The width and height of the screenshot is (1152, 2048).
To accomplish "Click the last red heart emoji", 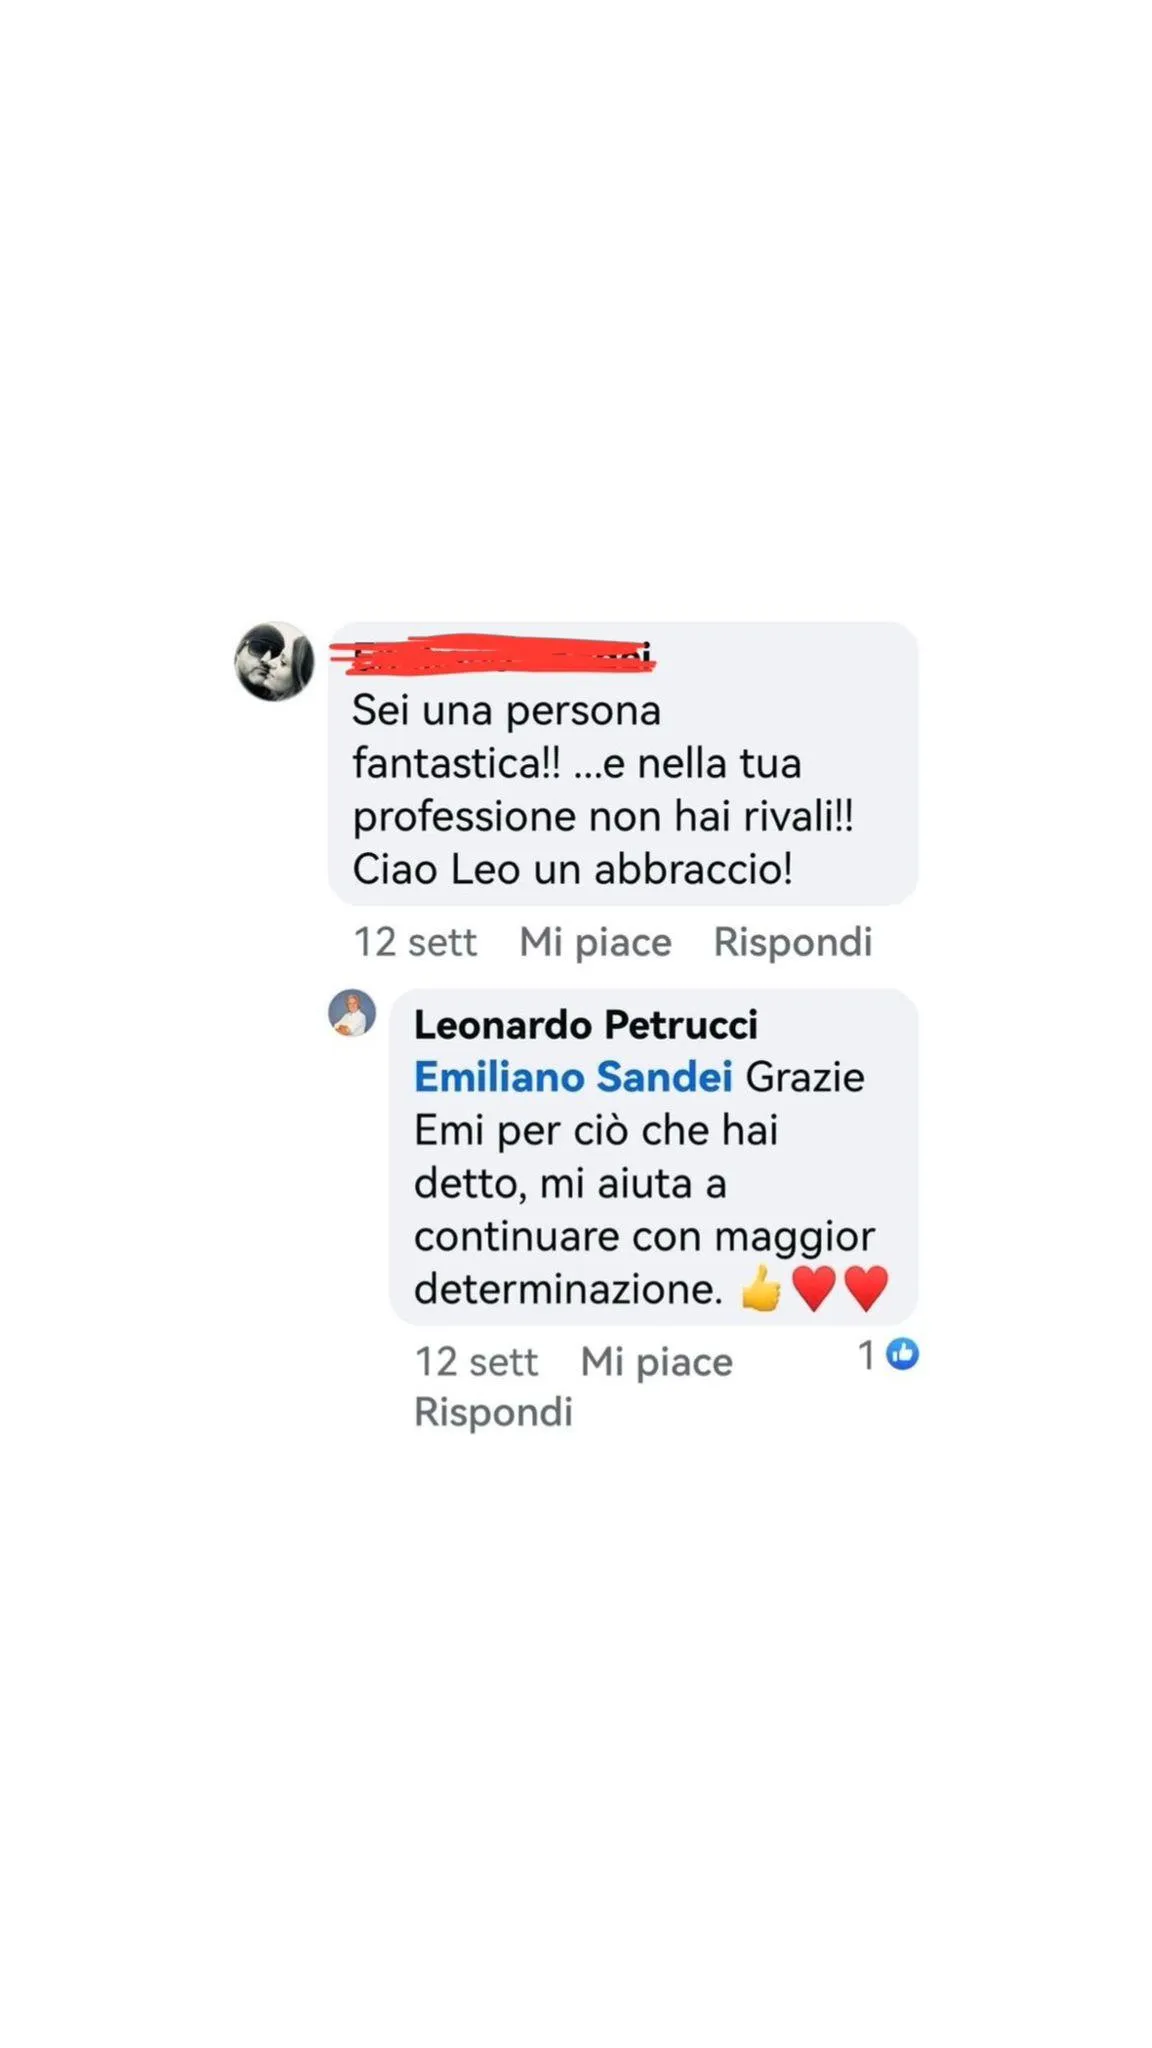I will coord(866,1288).
